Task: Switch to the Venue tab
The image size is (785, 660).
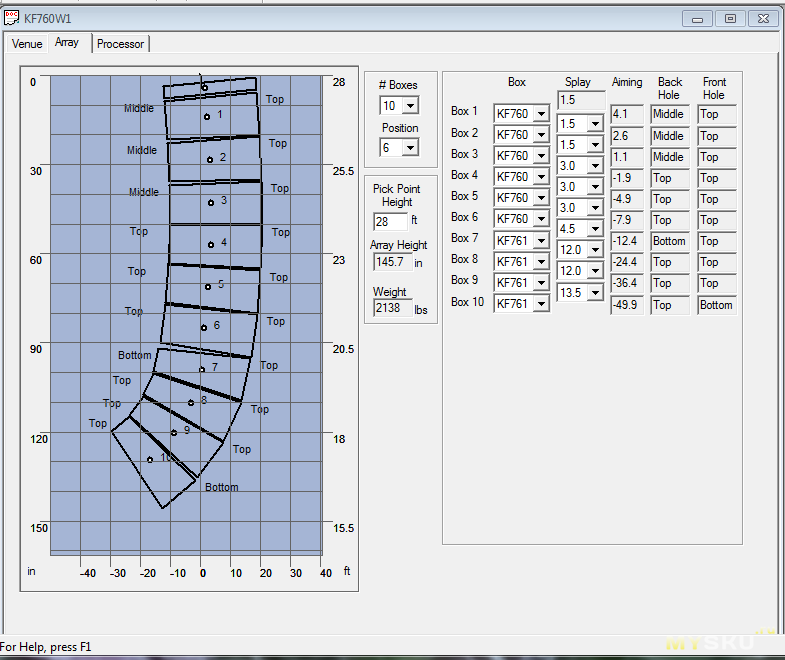Action: (x=27, y=44)
